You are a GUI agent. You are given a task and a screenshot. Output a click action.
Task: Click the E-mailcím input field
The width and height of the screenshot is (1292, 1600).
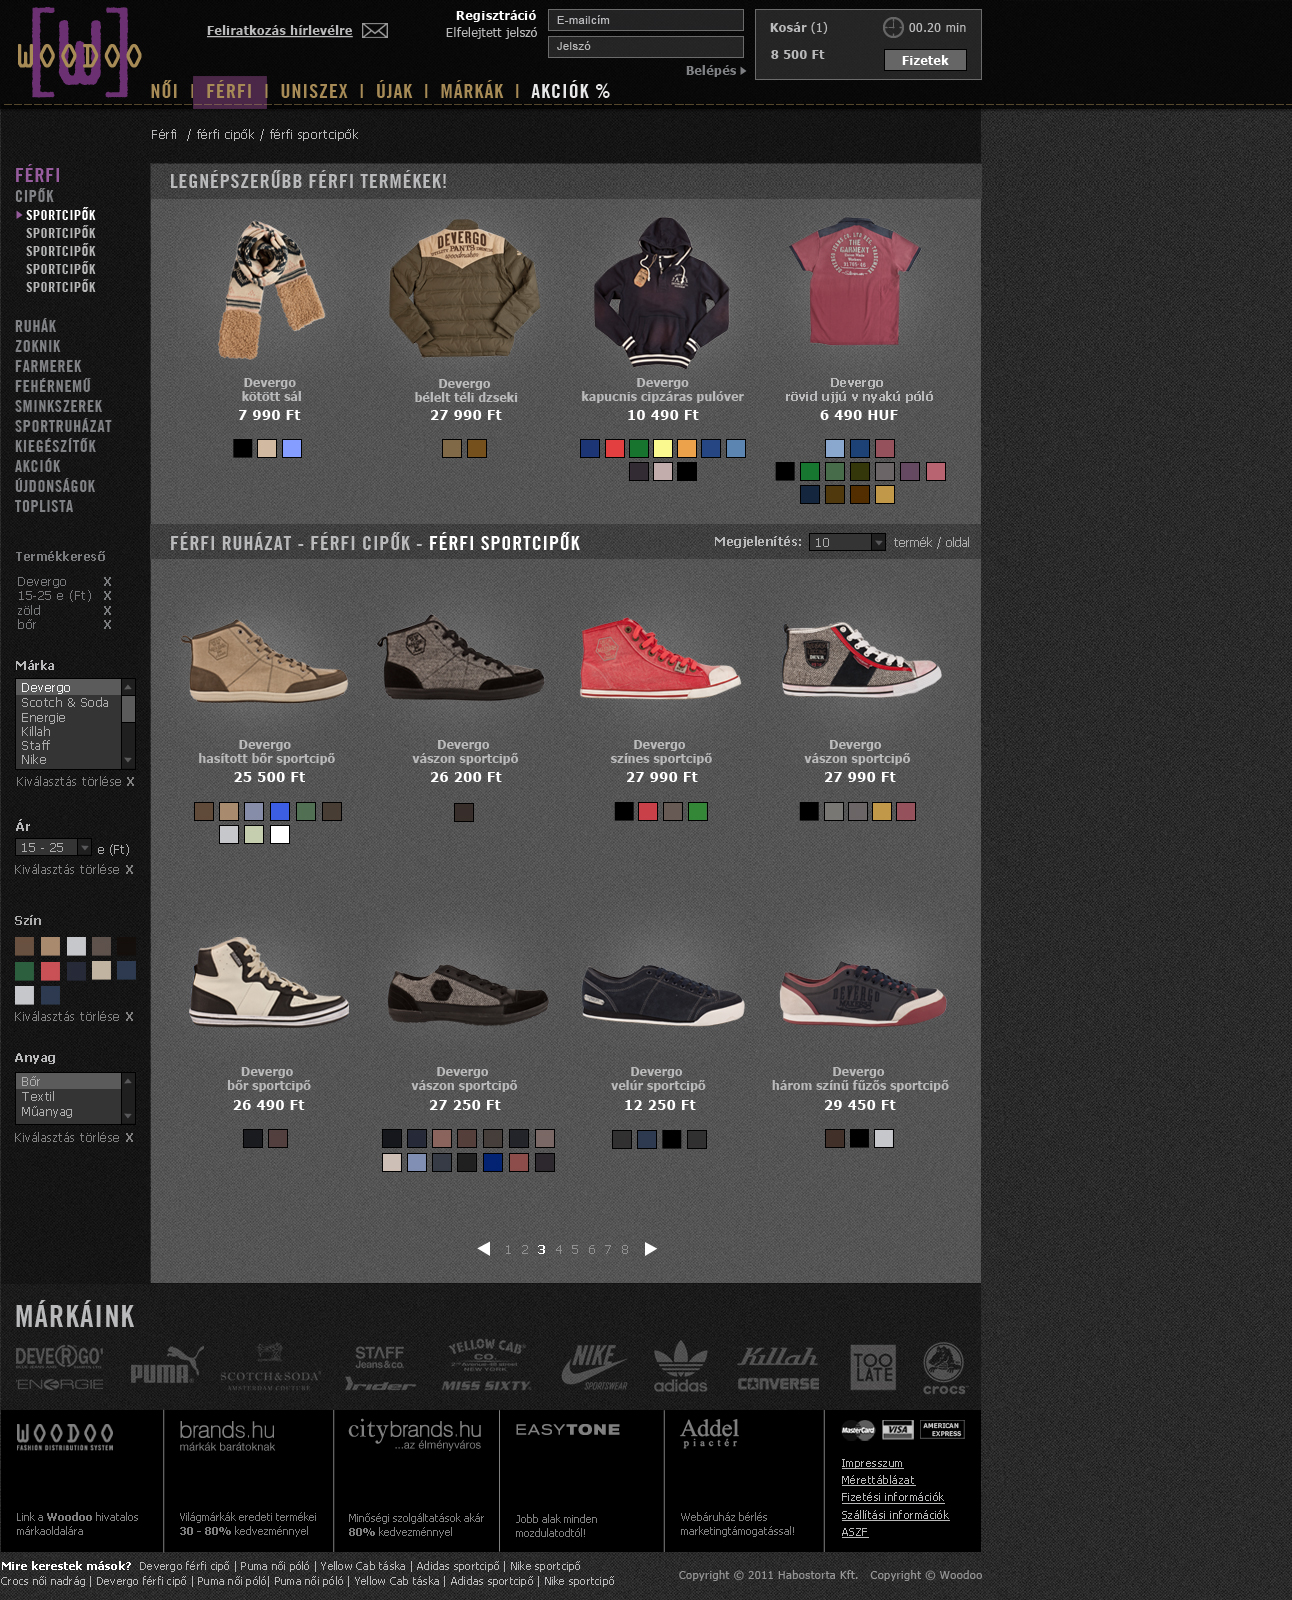[646, 20]
